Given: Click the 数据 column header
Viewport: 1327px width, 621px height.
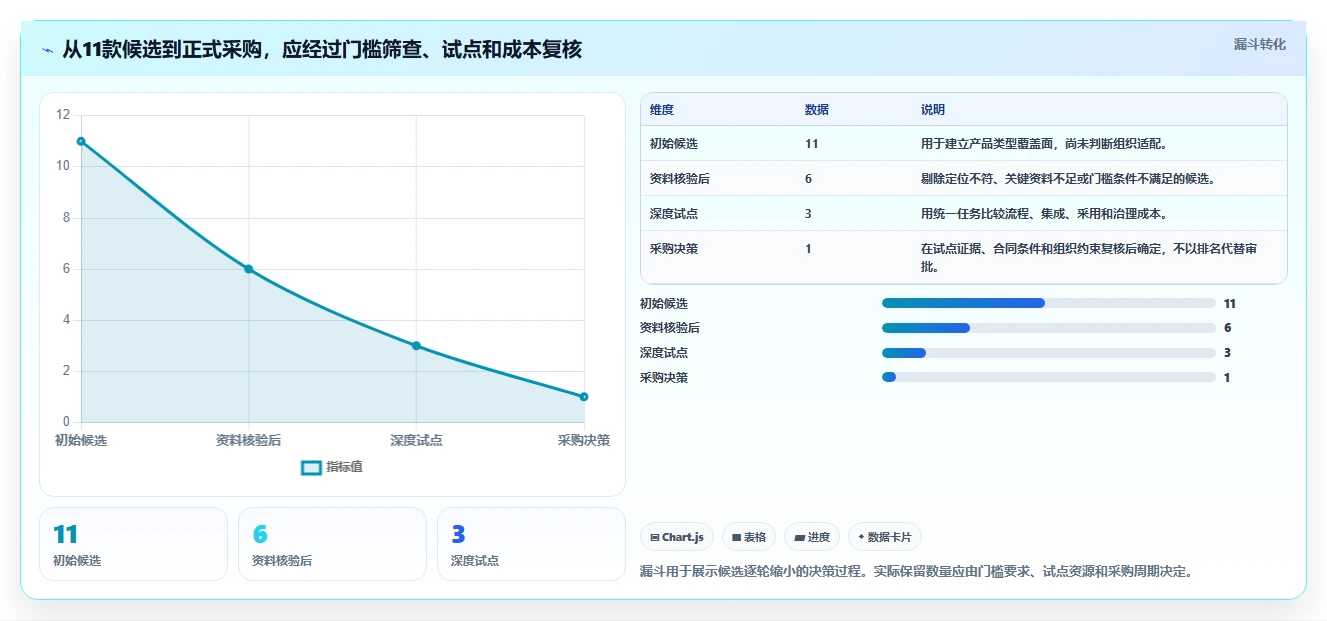Looking at the screenshot, I should [816, 110].
